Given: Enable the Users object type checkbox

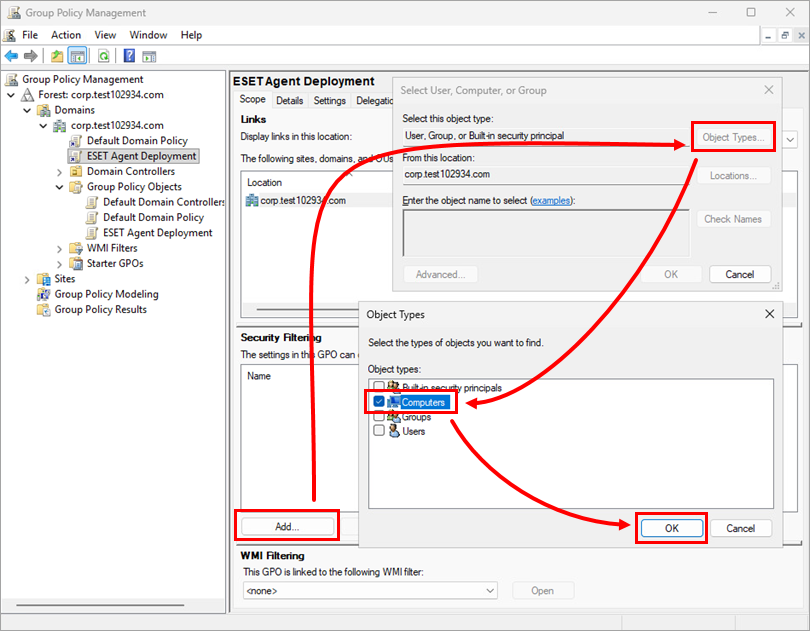Looking at the screenshot, I should [379, 431].
